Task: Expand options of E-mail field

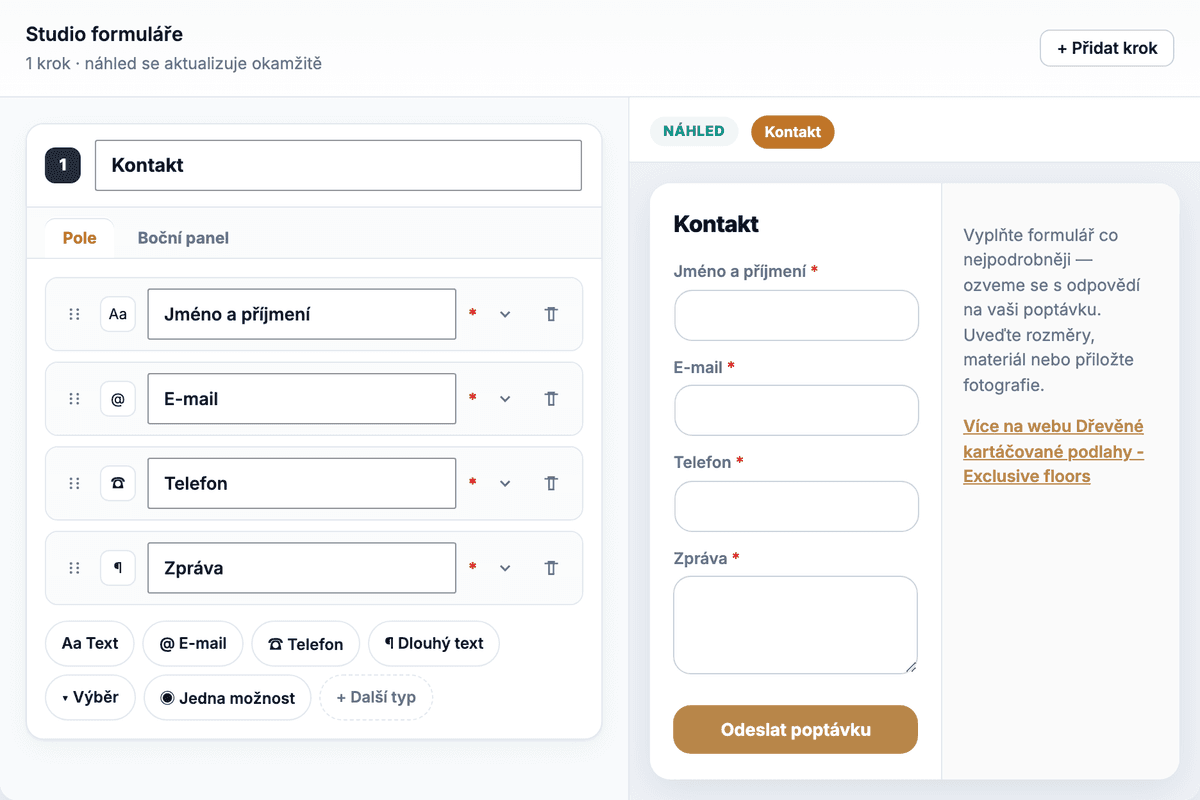Action: click(x=505, y=399)
